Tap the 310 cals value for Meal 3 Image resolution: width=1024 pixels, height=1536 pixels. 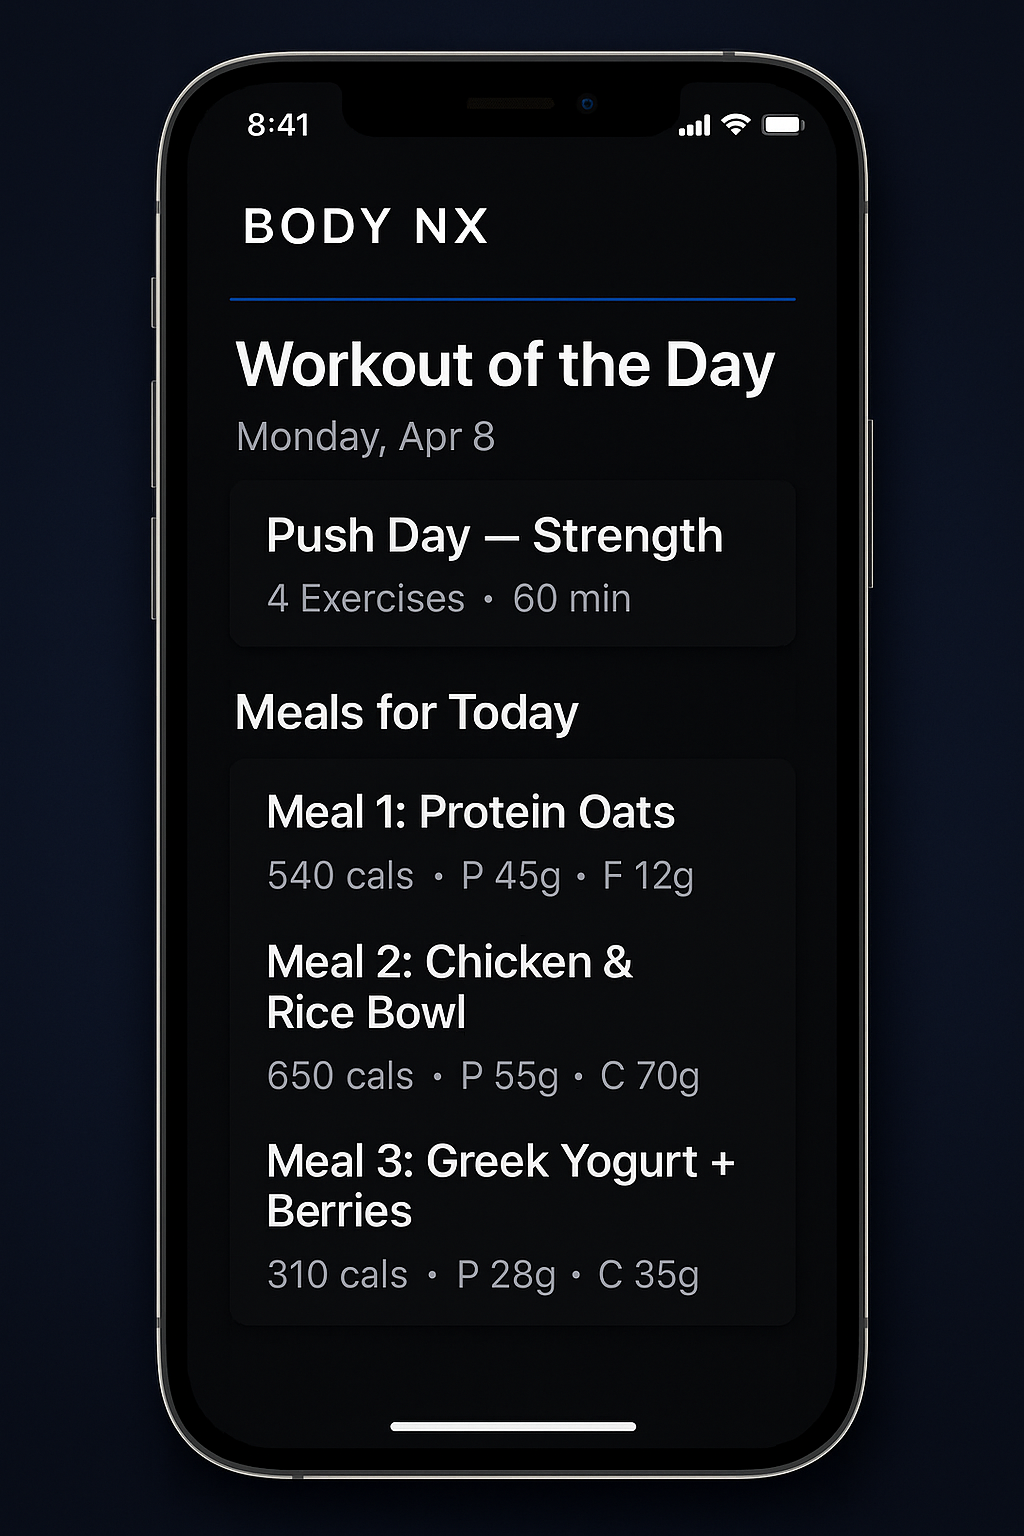pyautogui.click(x=337, y=1275)
